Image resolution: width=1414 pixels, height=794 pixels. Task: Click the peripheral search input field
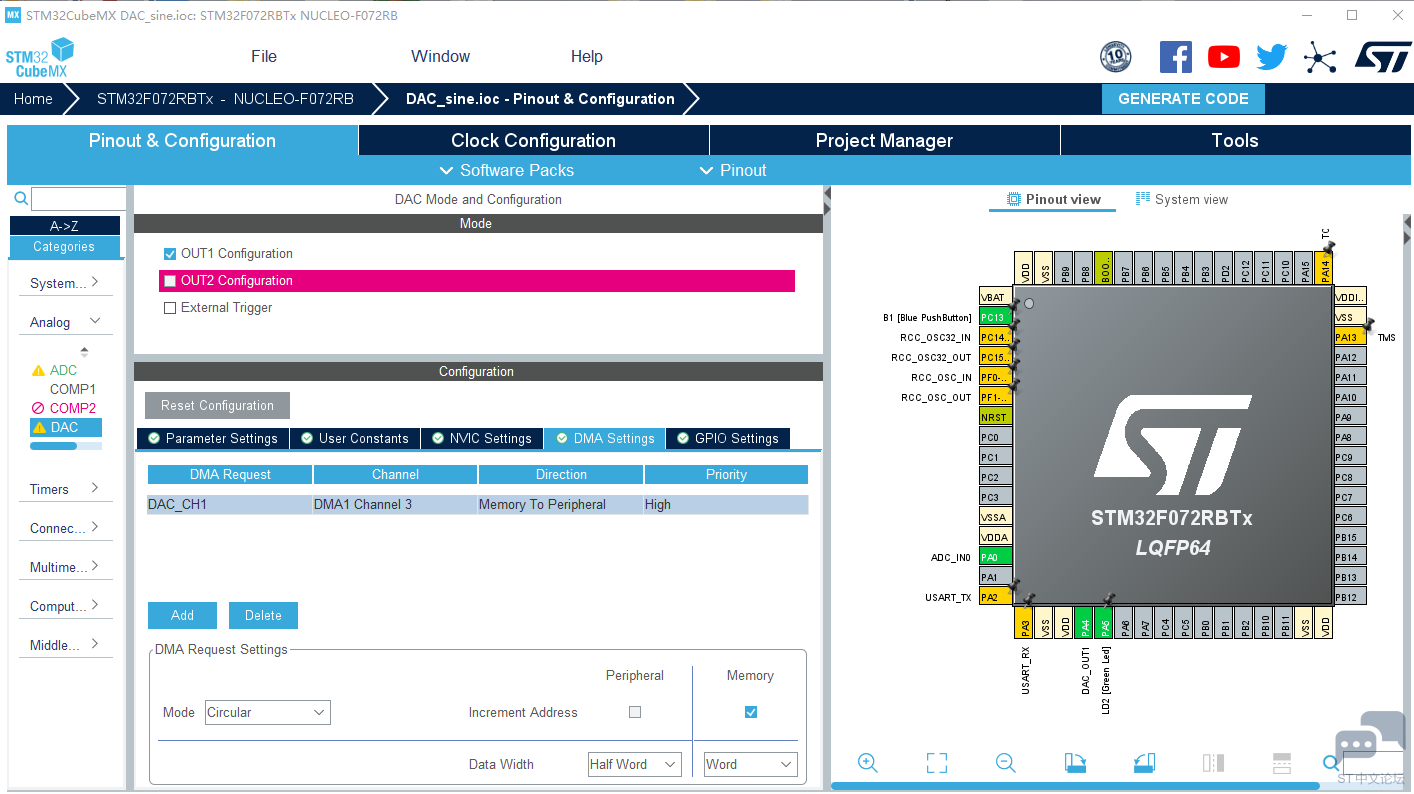tap(78, 199)
